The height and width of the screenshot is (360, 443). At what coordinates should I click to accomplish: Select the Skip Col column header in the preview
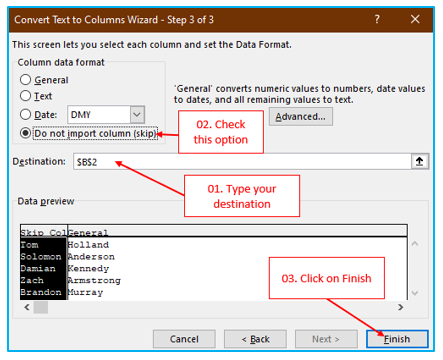(x=44, y=232)
